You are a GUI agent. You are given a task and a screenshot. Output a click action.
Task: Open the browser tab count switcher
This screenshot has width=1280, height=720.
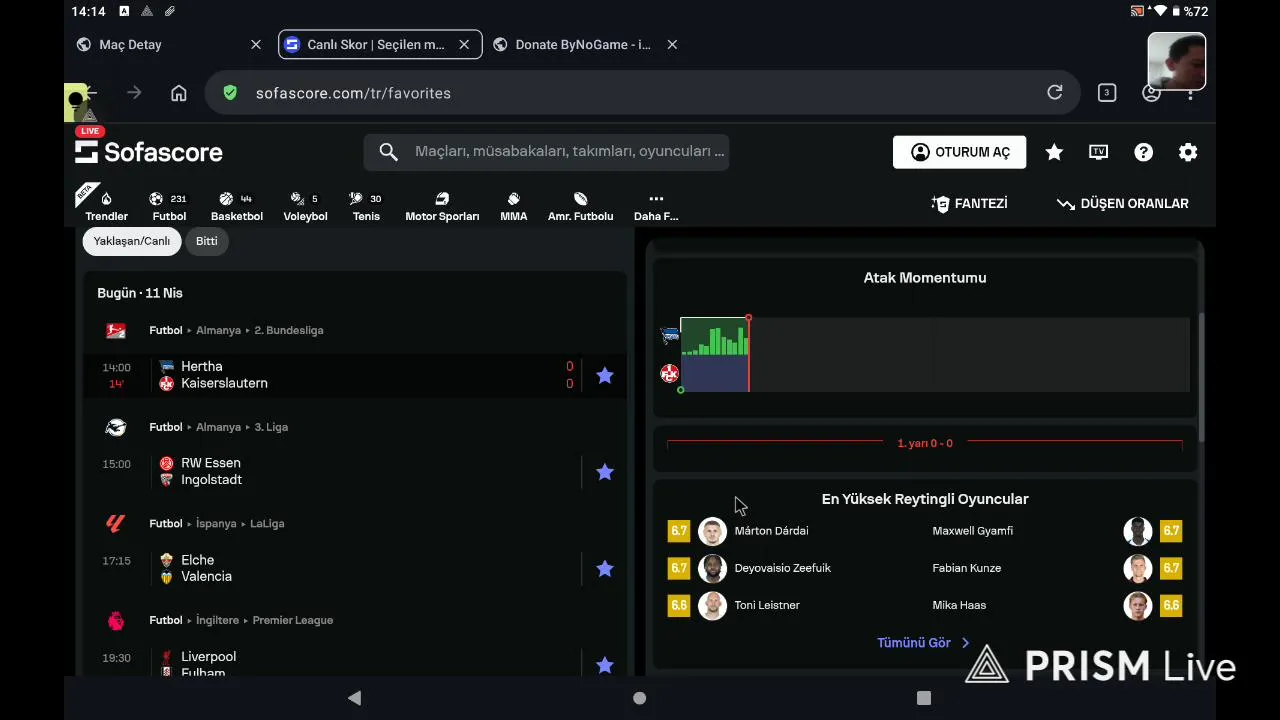pyautogui.click(x=1107, y=93)
